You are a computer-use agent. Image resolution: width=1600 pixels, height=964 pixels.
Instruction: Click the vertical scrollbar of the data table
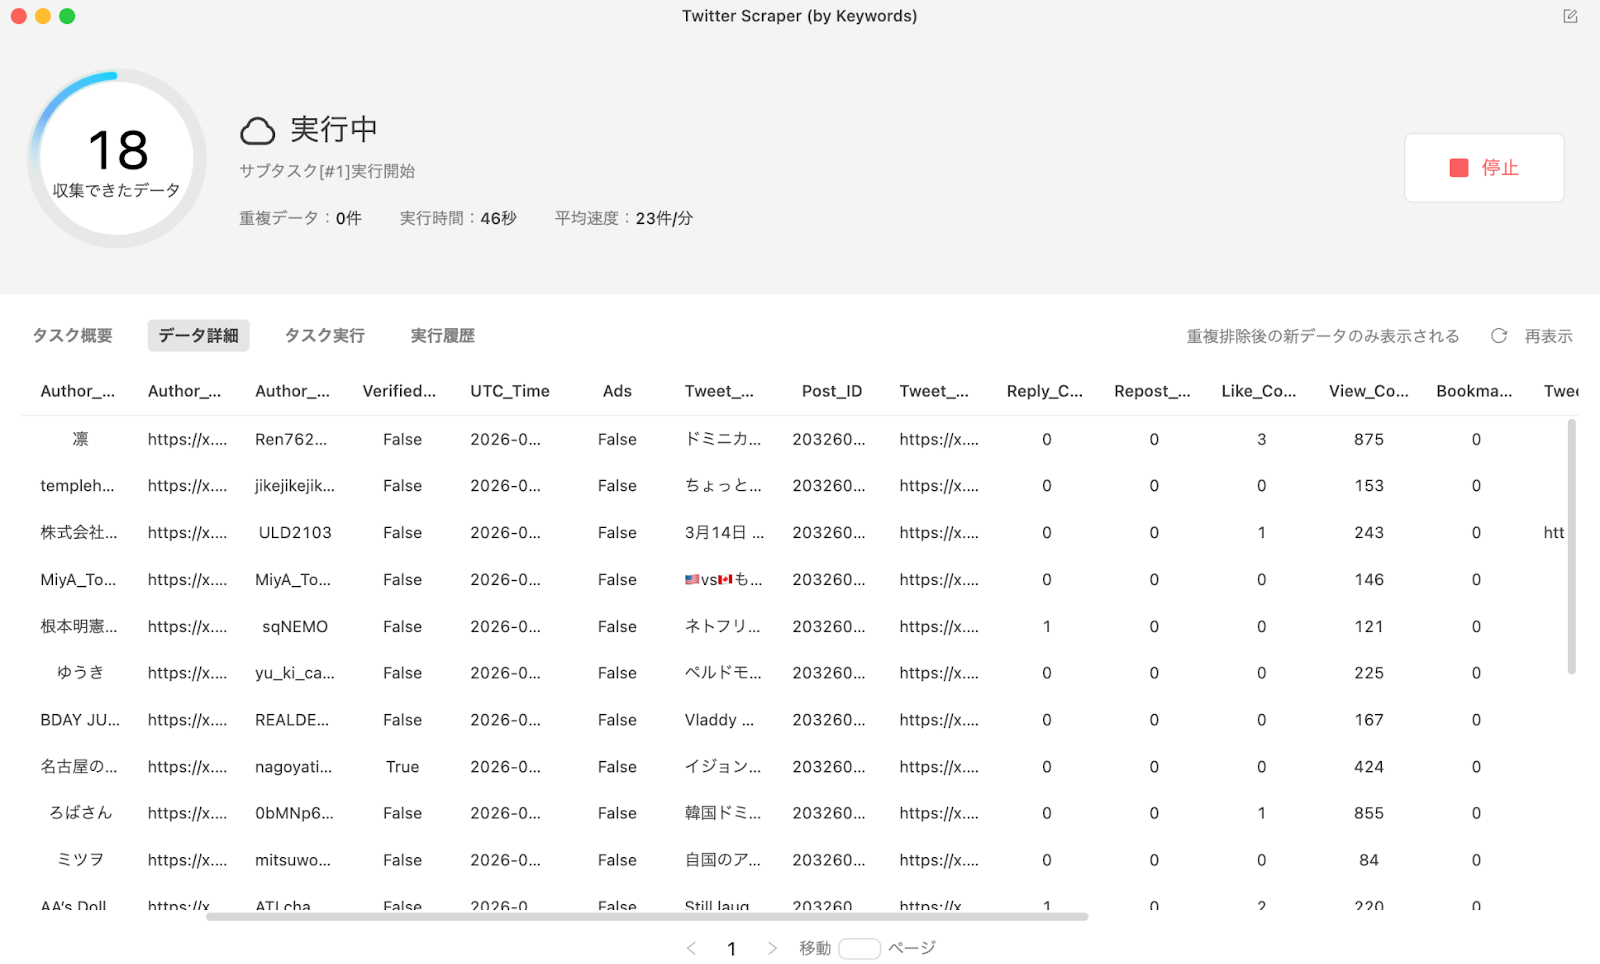[x=1571, y=546]
